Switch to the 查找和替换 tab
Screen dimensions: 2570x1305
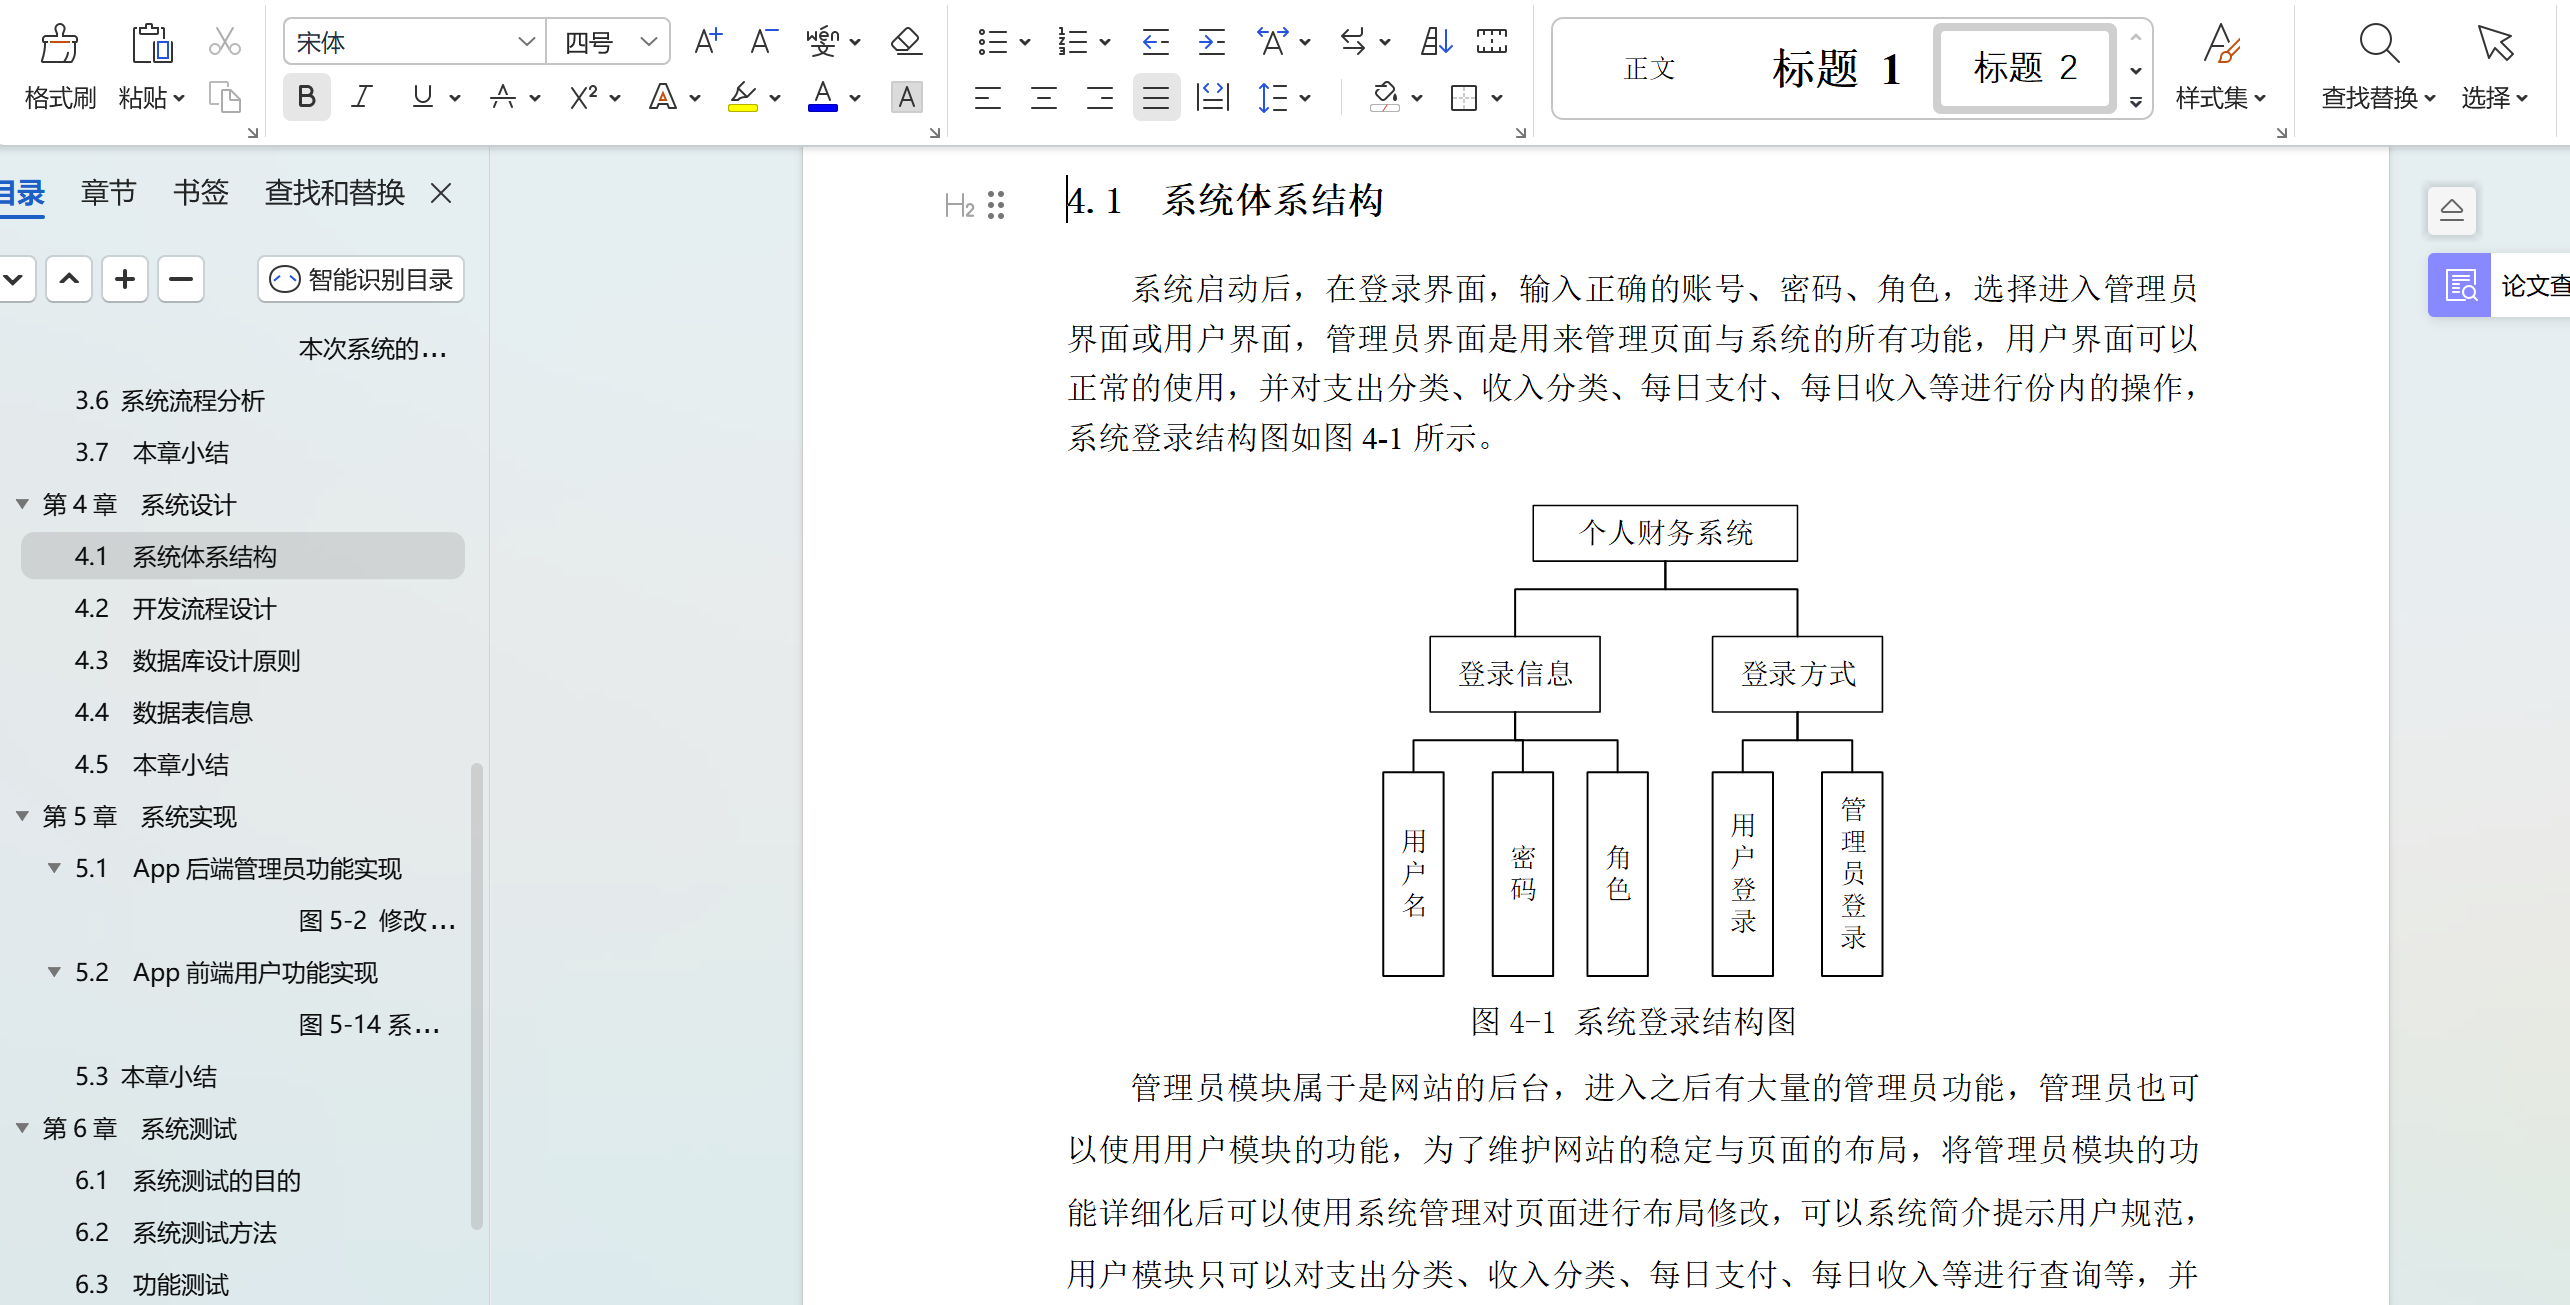[x=334, y=192]
